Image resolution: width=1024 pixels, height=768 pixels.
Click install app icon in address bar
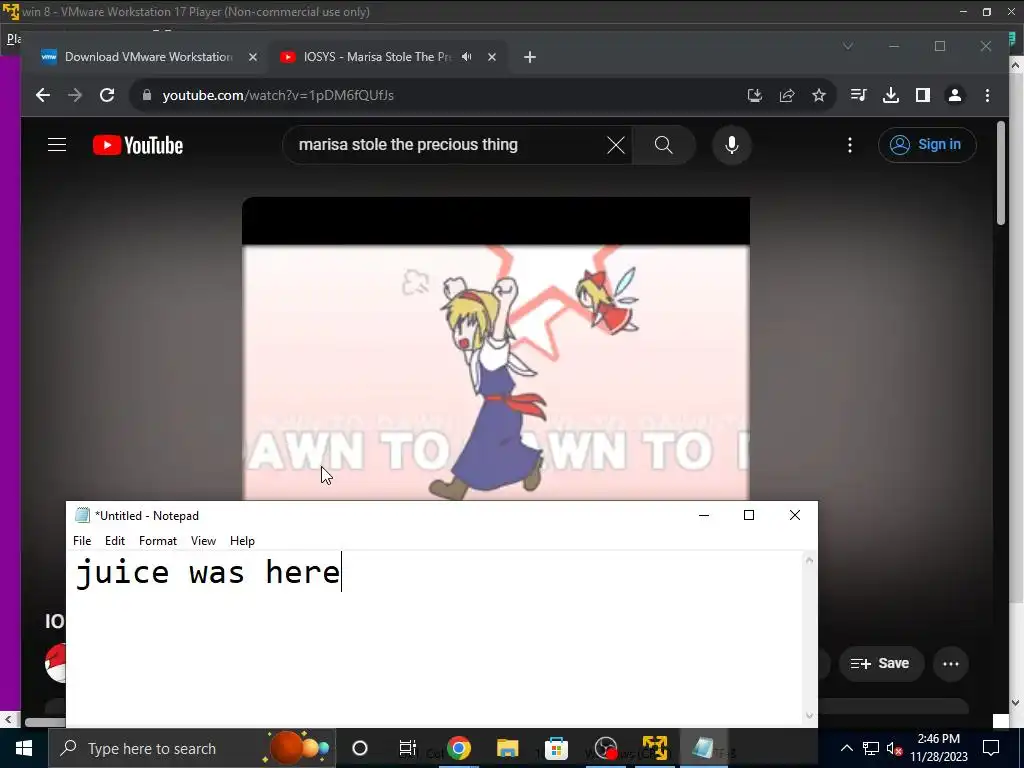click(x=755, y=95)
